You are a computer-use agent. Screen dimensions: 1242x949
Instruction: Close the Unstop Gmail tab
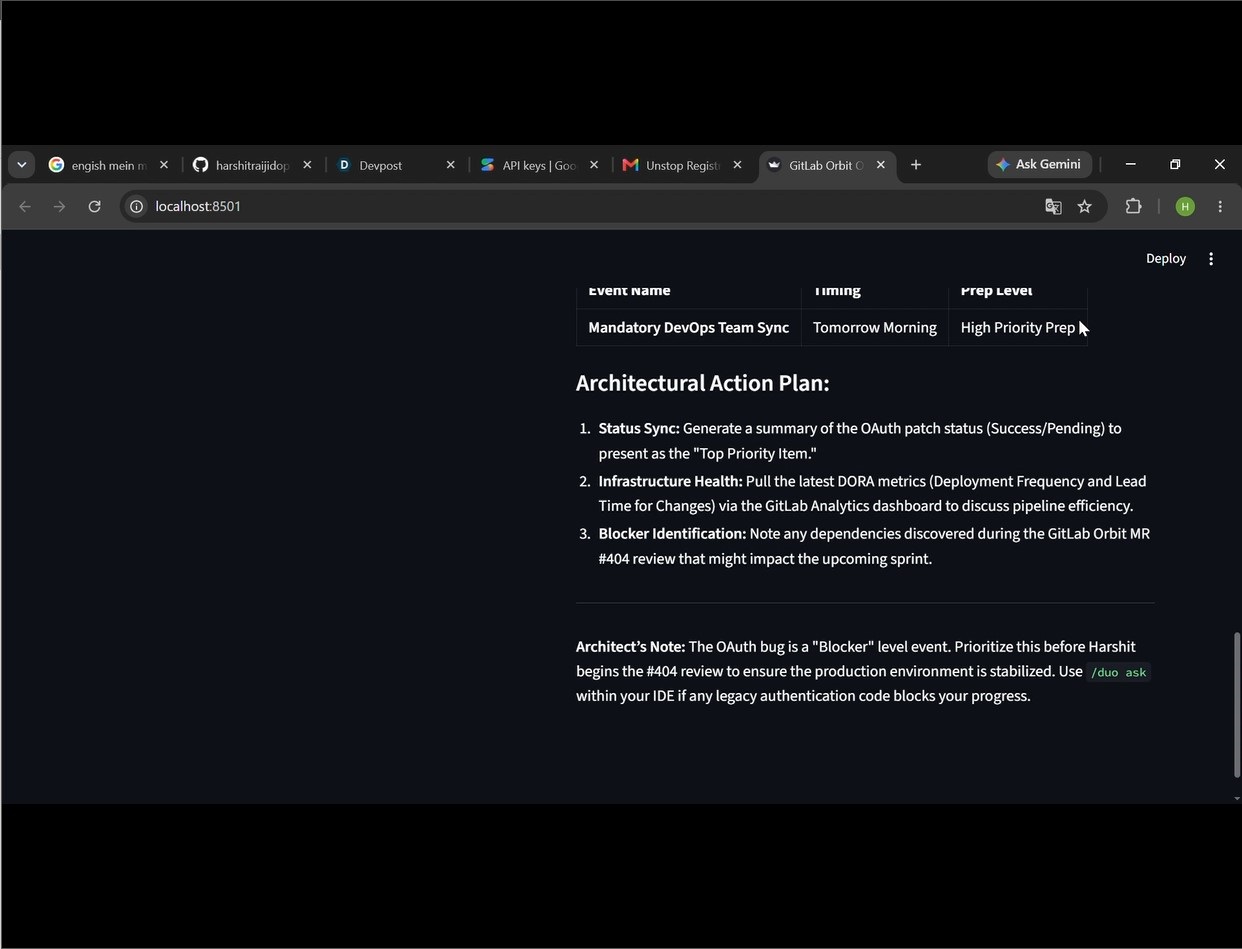pyautogui.click(x=737, y=165)
